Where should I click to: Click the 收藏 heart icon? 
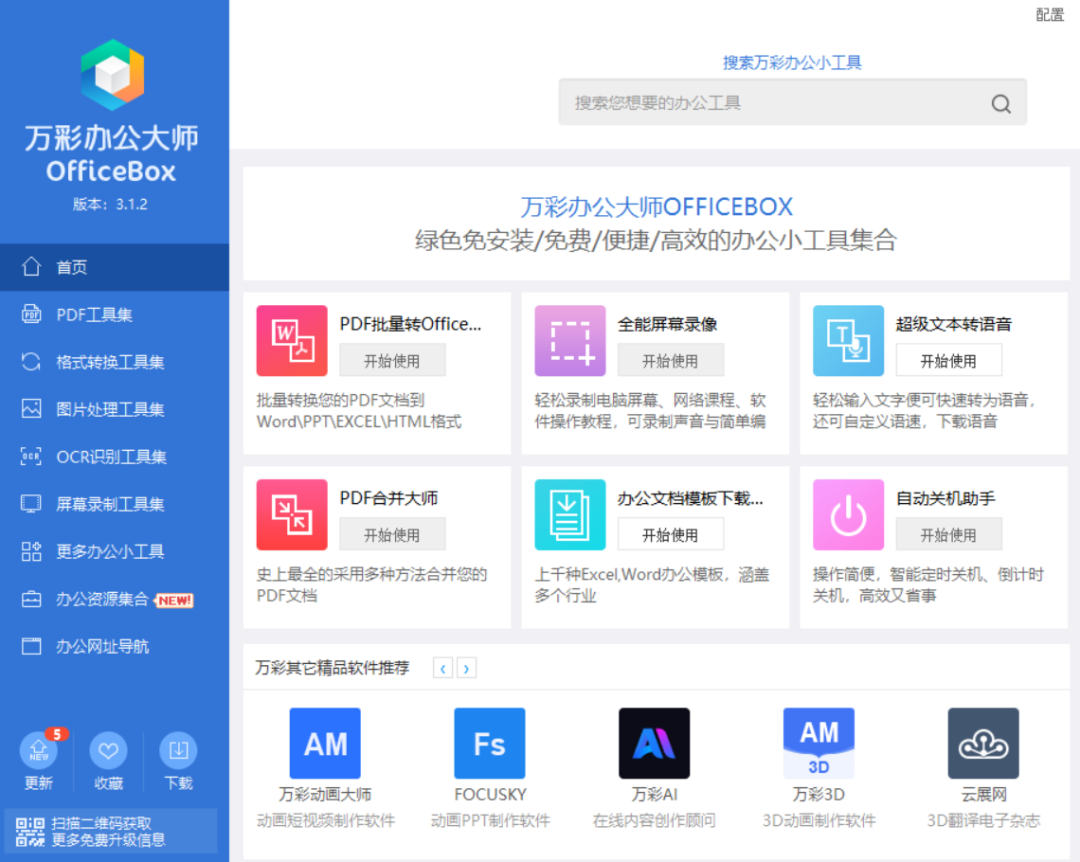click(108, 750)
